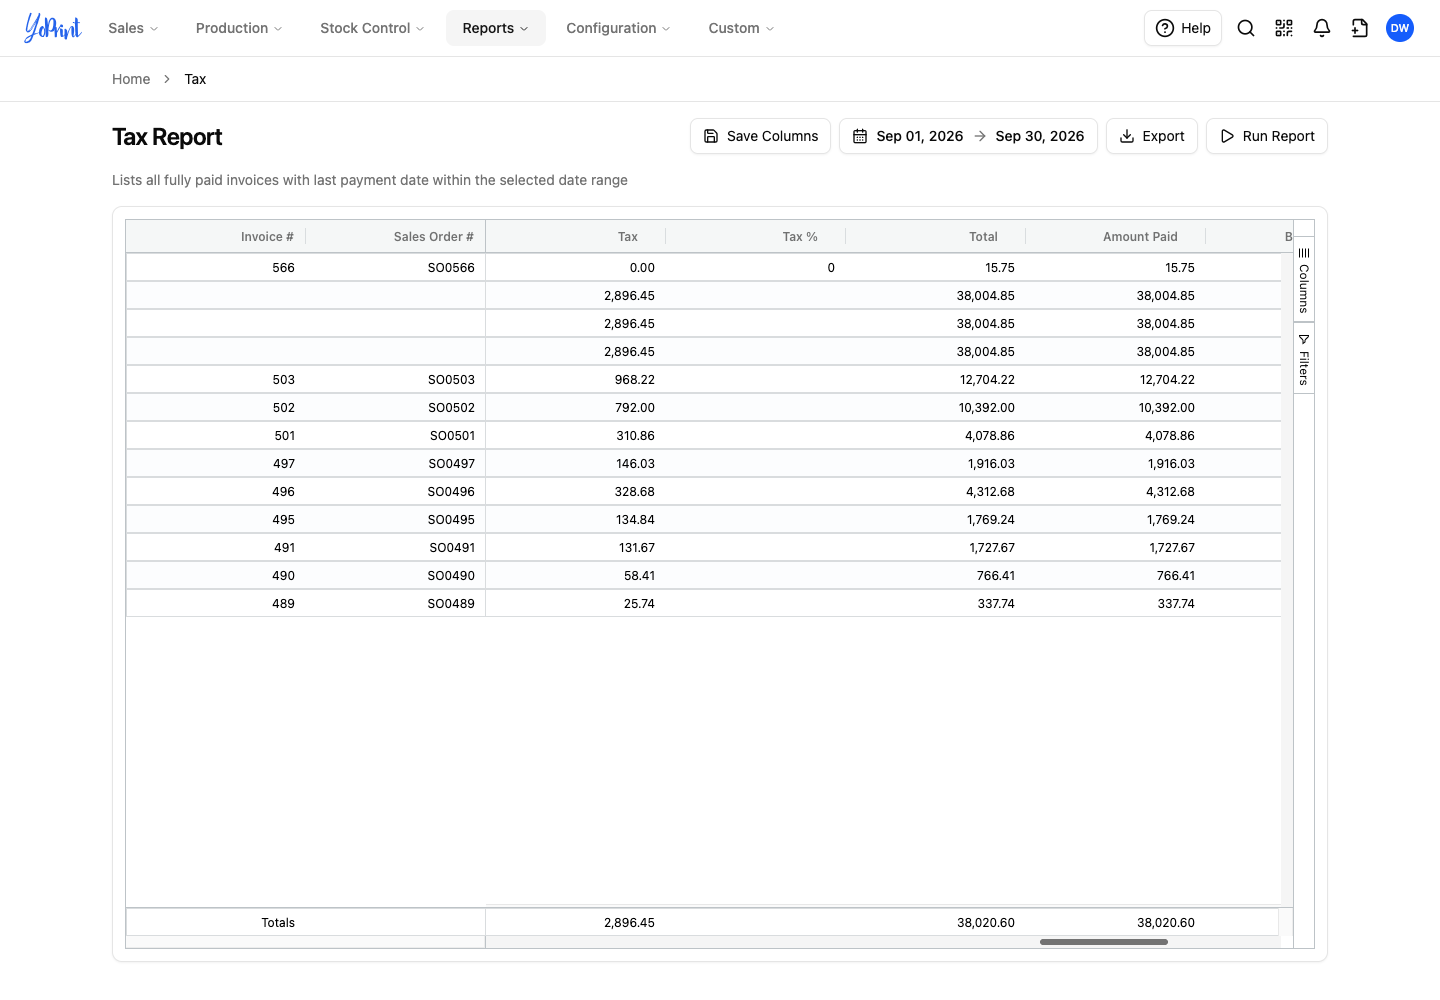View notifications bell icon

click(x=1322, y=28)
